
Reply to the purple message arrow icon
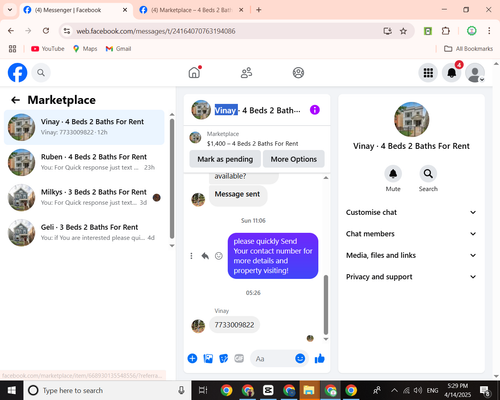[205, 256]
